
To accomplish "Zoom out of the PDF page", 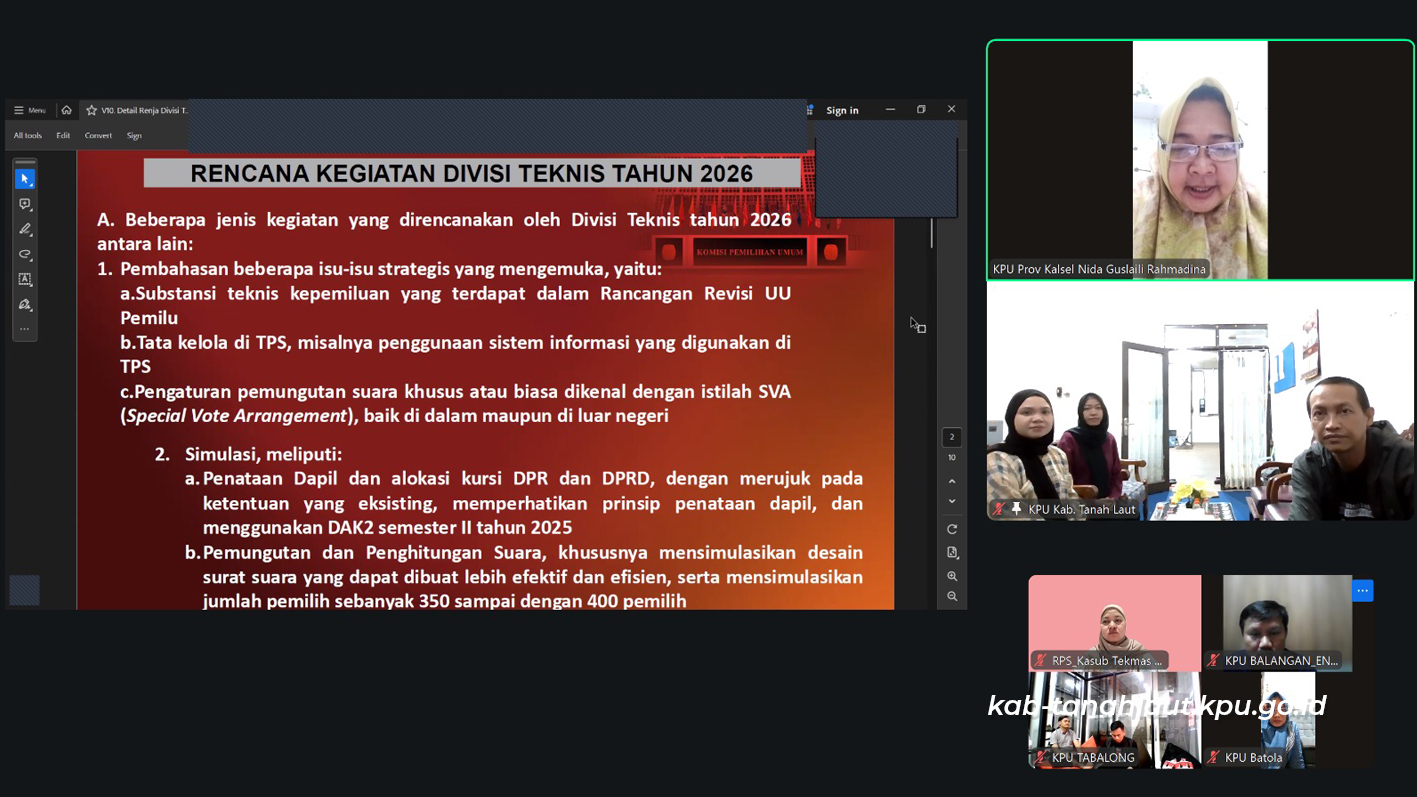I will click(x=952, y=597).
